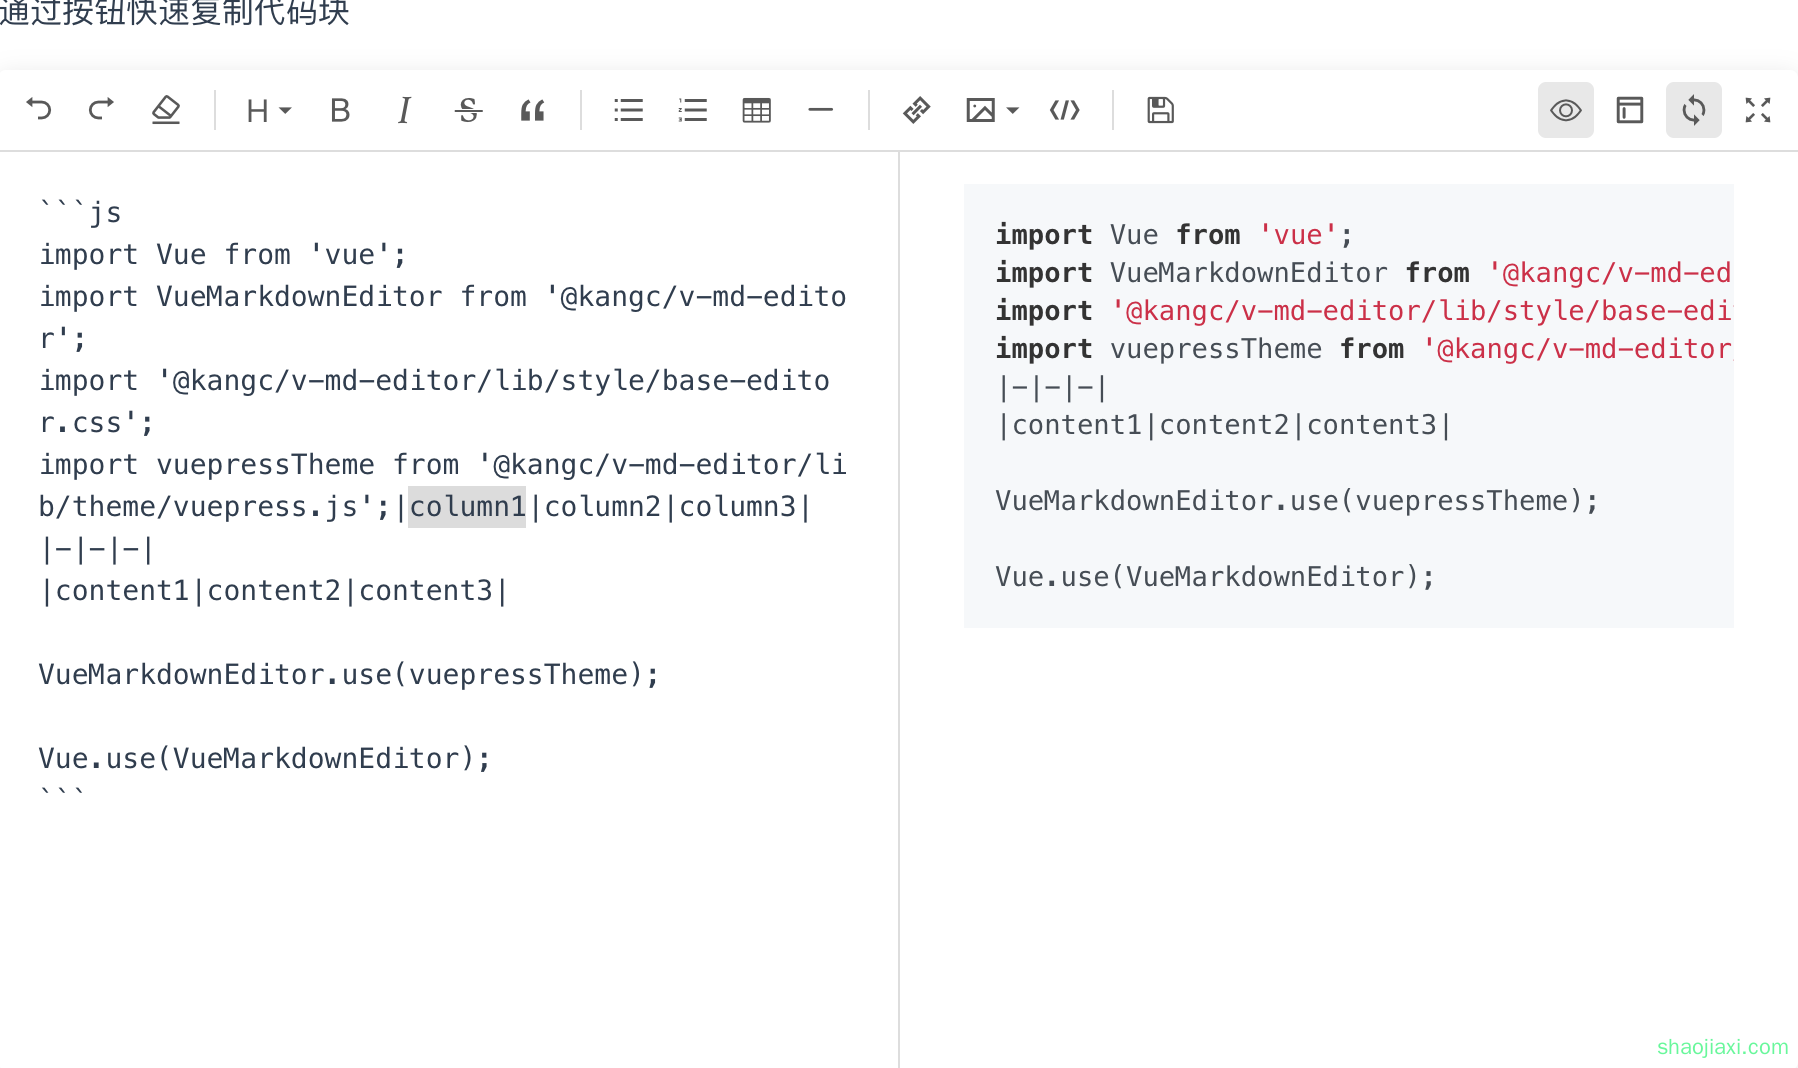Viewport: 1798px width, 1068px height.
Task: Save the document
Action: pyautogui.click(x=1160, y=110)
